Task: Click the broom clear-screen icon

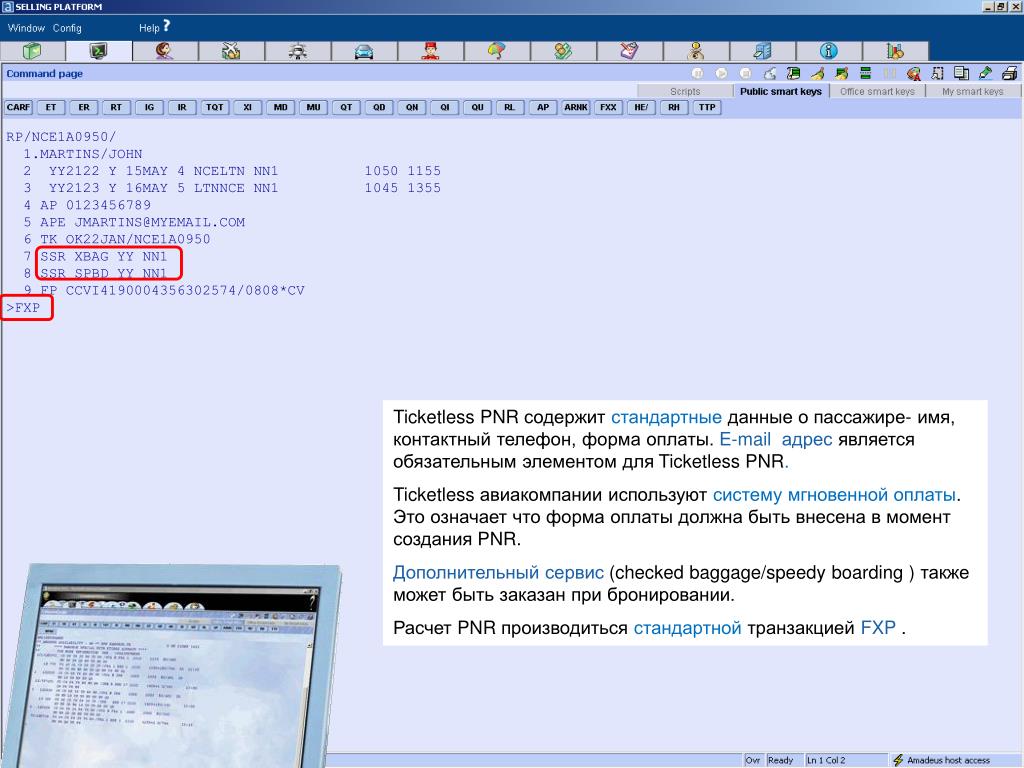Action: [x=817, y=73]
